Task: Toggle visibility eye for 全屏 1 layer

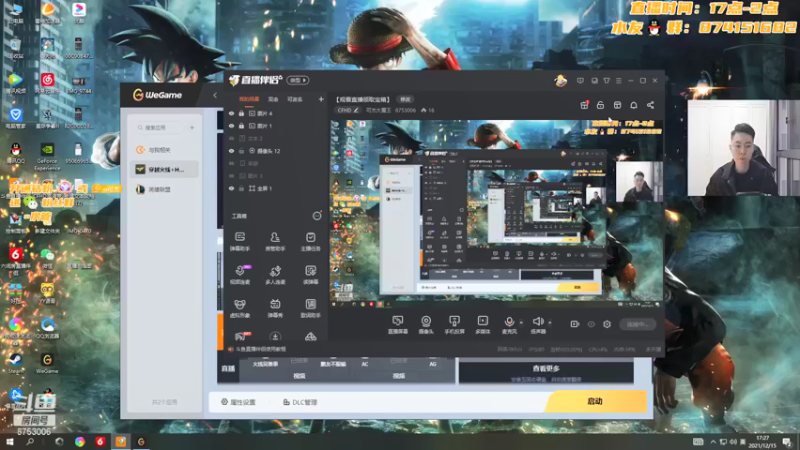Action: [232, 188]
